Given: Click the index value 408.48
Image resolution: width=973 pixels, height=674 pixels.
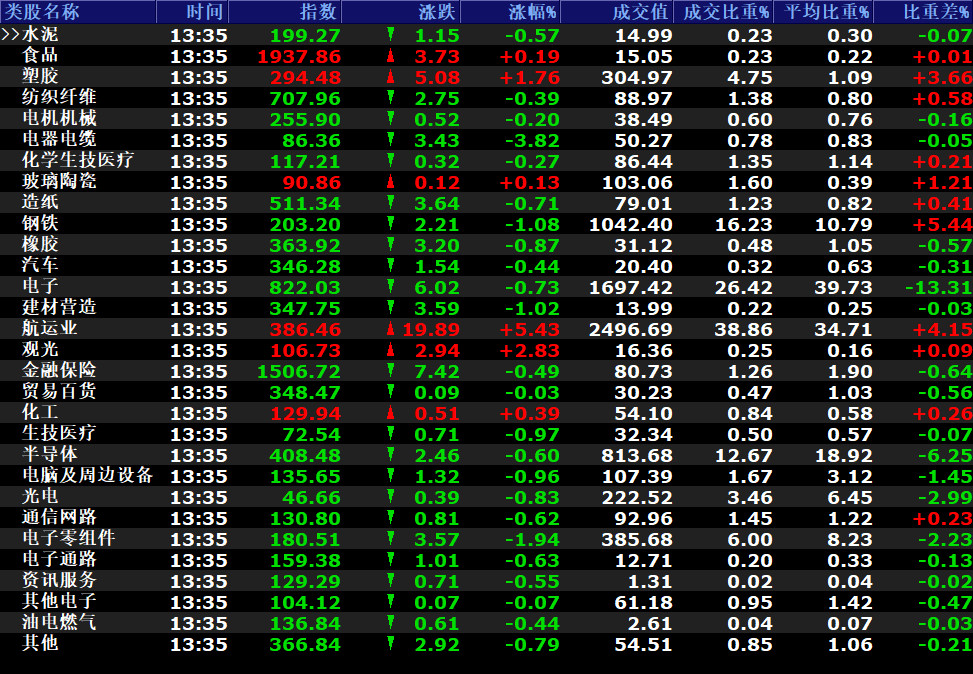Looking at the screenshot, I should [x=305, y=456].
